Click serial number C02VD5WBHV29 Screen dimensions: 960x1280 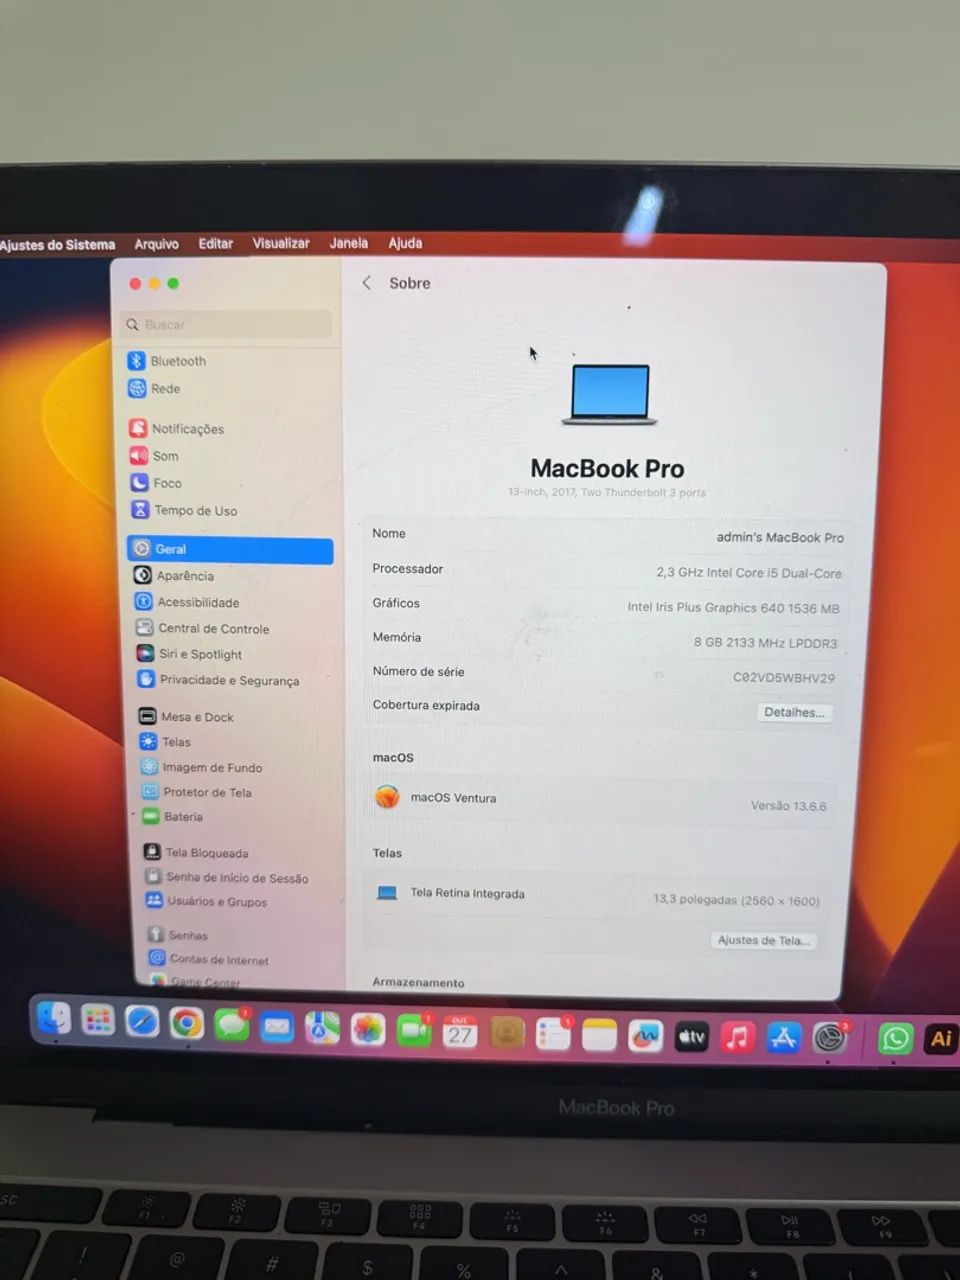(x=784, y=677)
